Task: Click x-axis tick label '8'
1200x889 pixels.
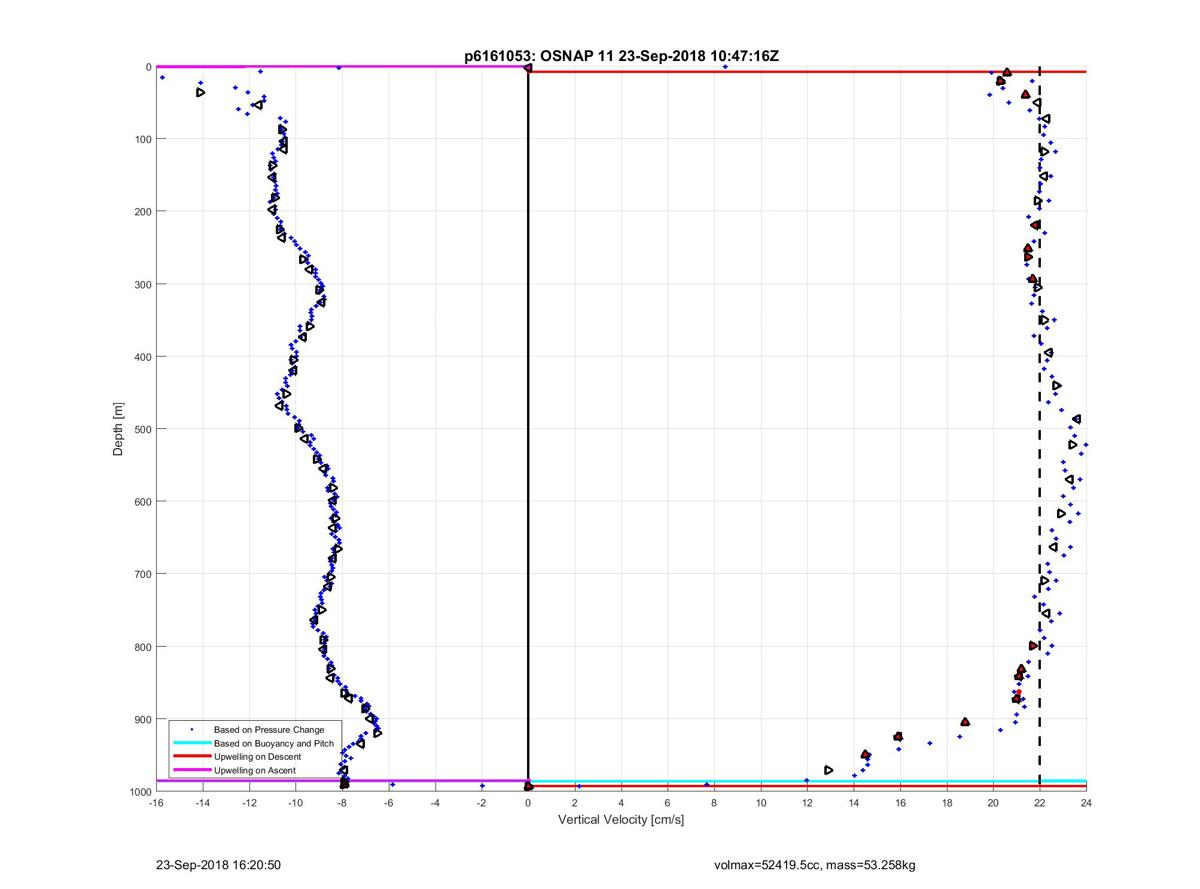Action: 714,802
